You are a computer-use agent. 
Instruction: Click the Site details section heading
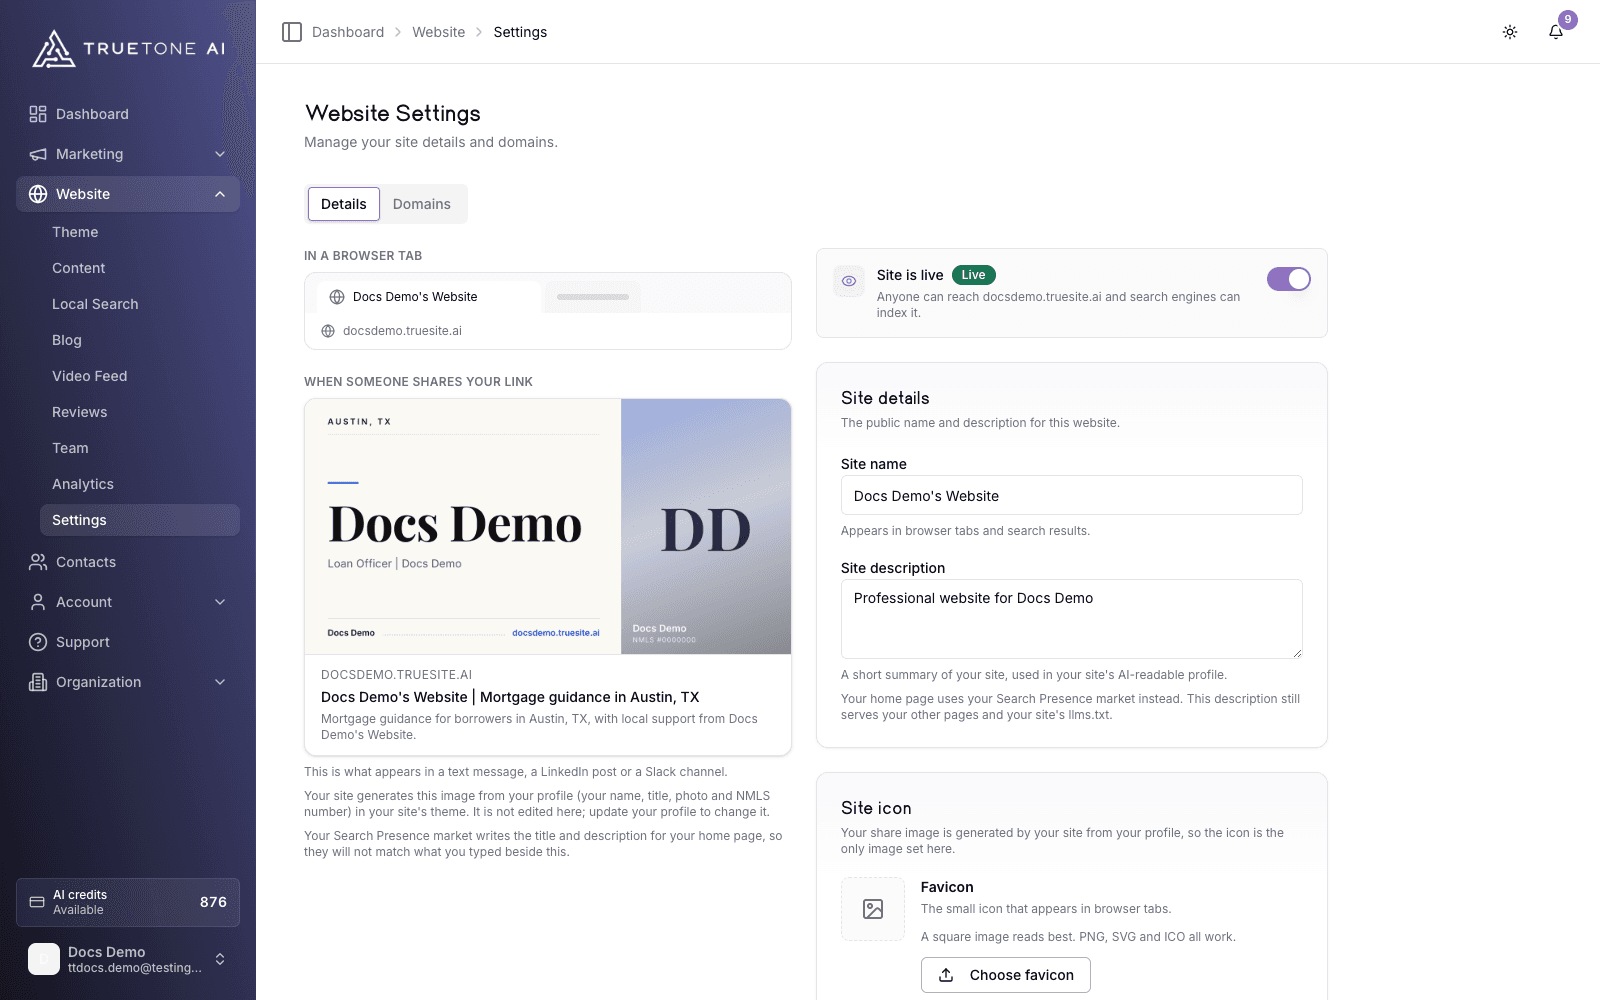coord(885,398)
